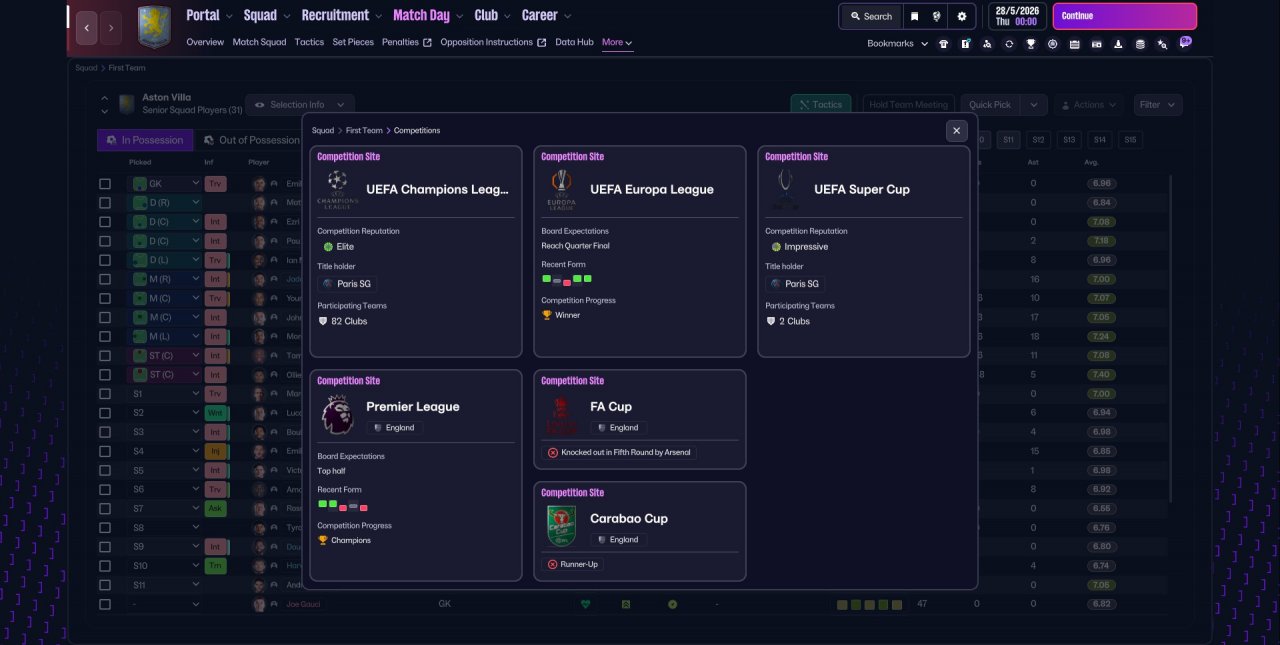Screen dimensions: 1280x645
Task: Click the UEFA Champions League logo
Action: [337, 189]
